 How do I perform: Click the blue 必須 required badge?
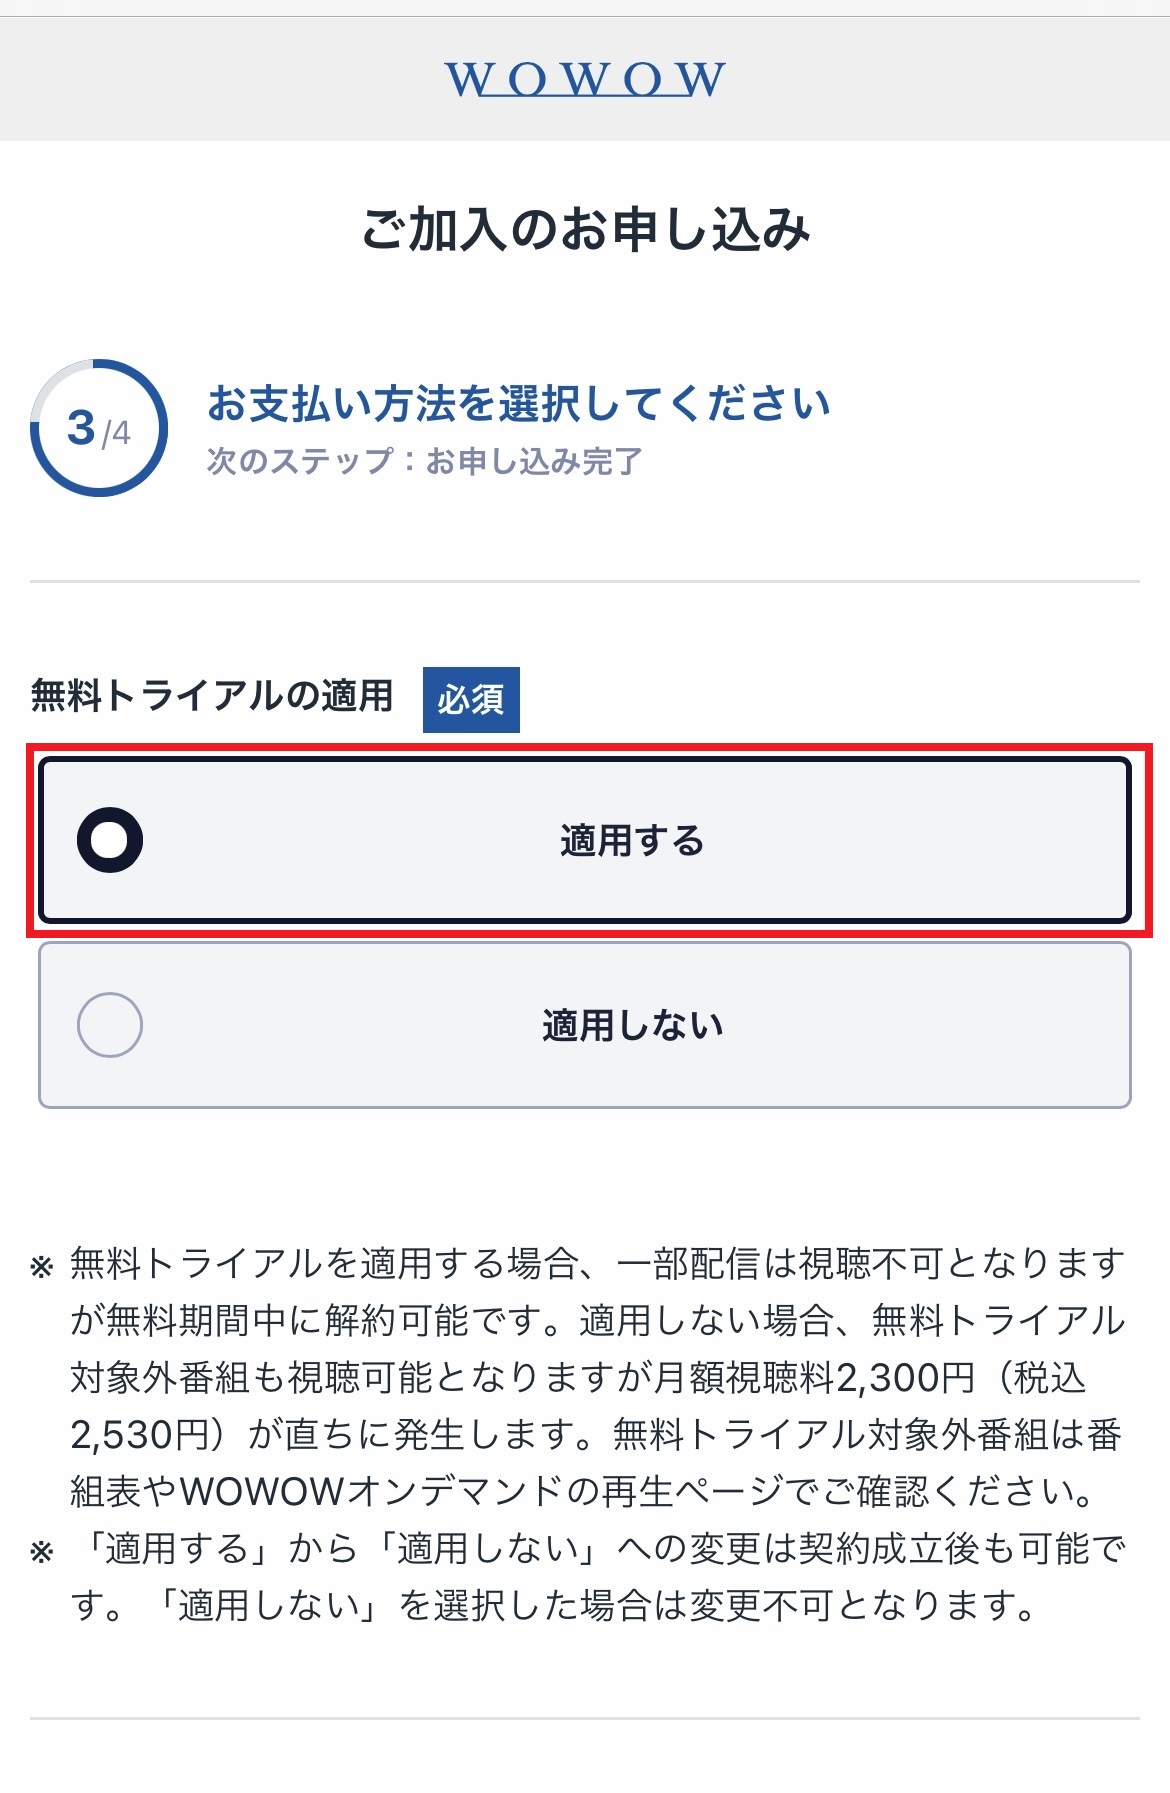(x=471, y=699)
